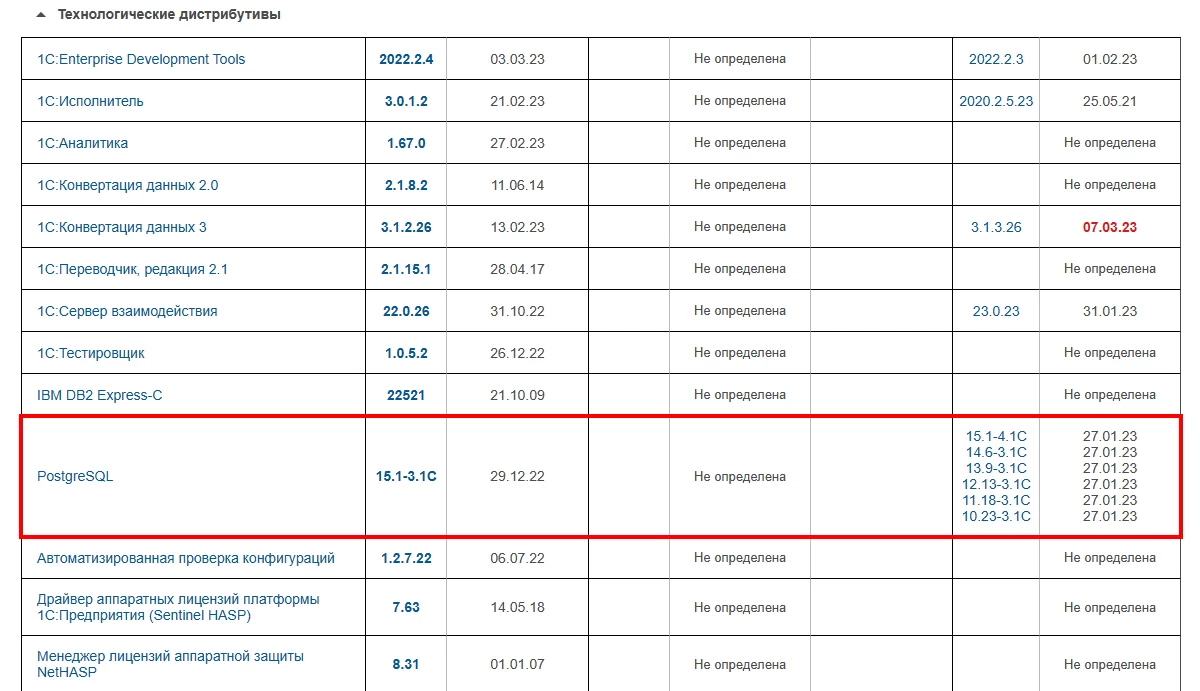The height and width of the screenshot is (691, 1200).
Task: Open the 1С:Тестировщик link
Action: pos(90,353)
